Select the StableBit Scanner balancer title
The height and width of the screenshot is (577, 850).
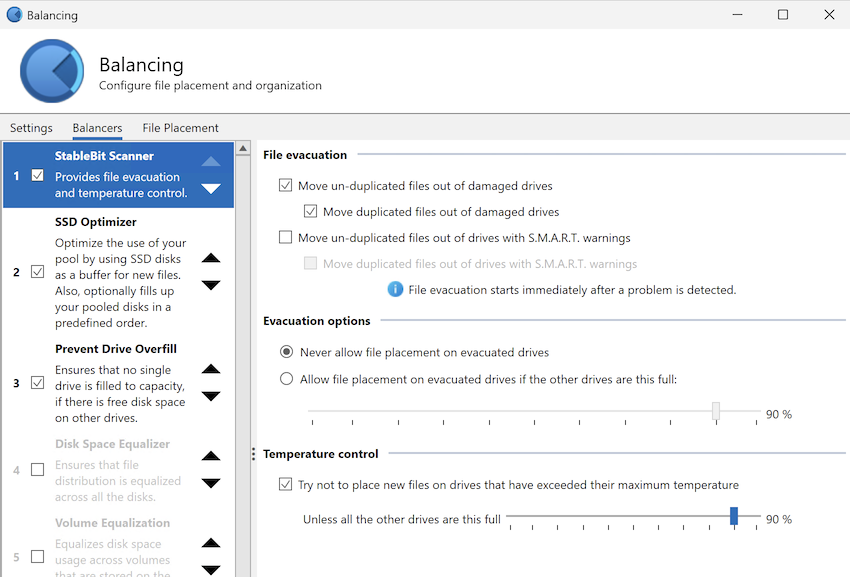click(104, 156)
